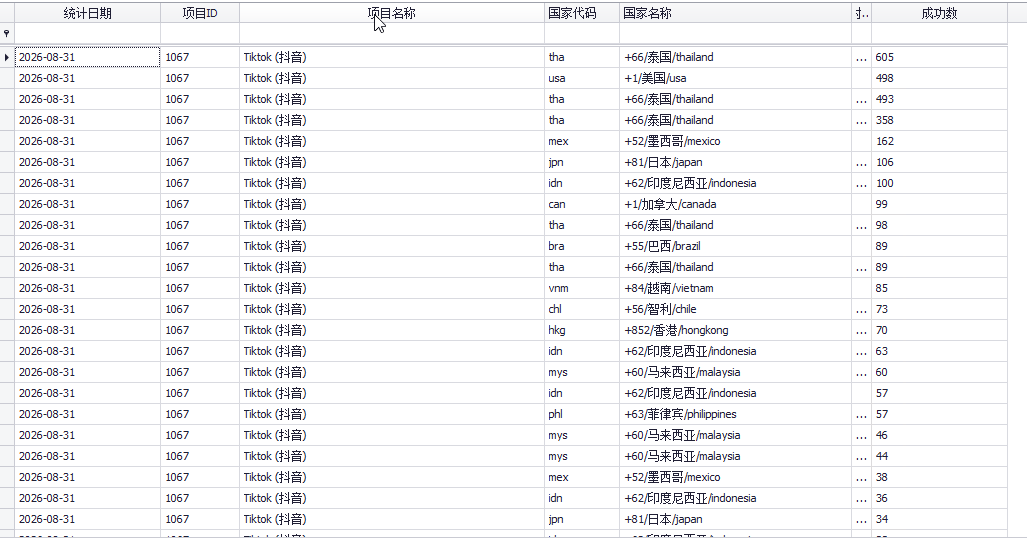Screen dimensions: 1027x538
Task: Select the +63/菲律宾/philippines country name cell
Action: [736, 413]
